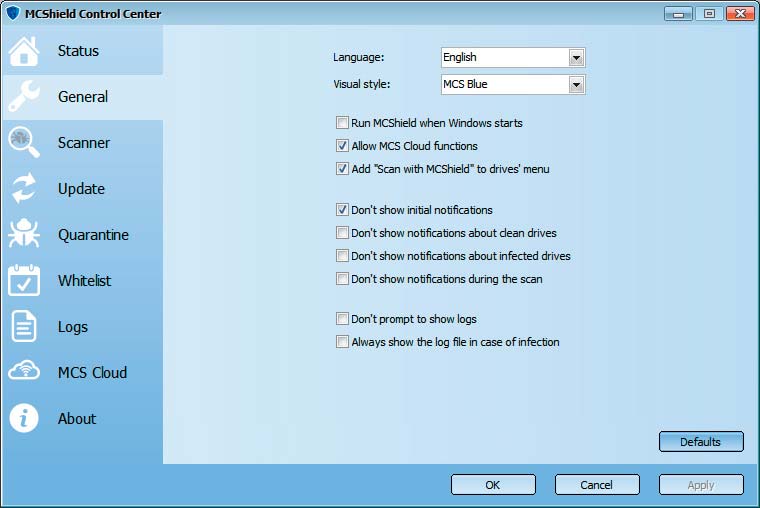
Task: Click the Visual style: label
Action: click(362, 84)
